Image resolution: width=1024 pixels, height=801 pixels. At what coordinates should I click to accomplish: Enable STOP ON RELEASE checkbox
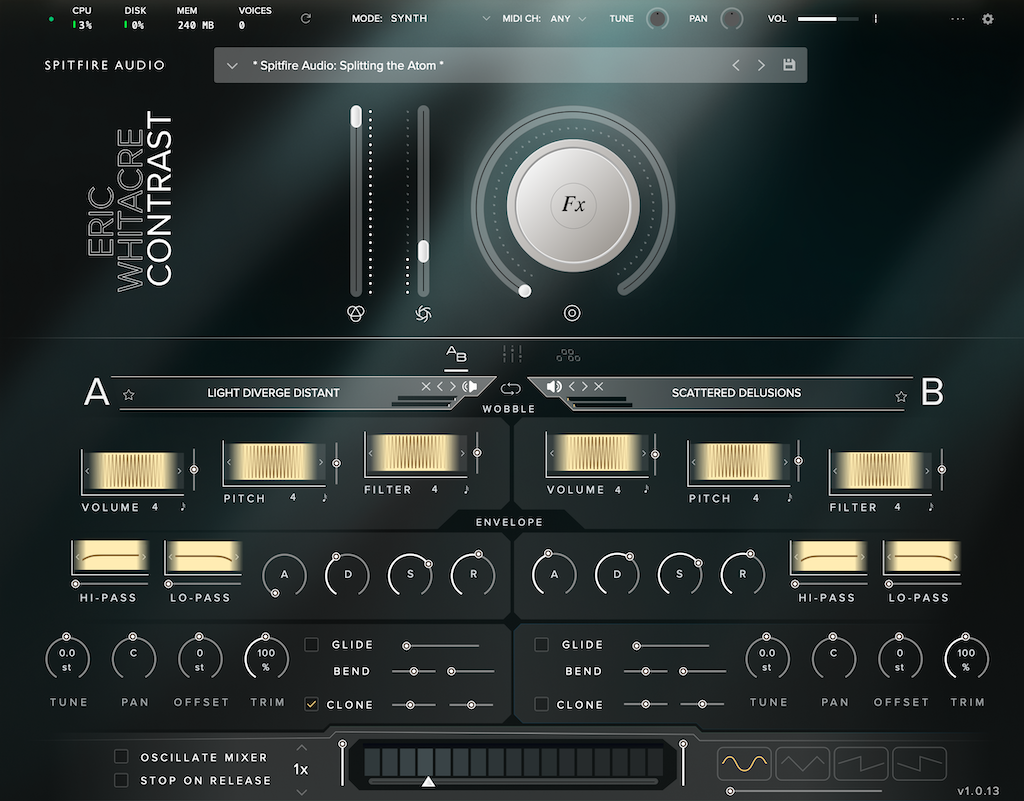pos(121,779)
